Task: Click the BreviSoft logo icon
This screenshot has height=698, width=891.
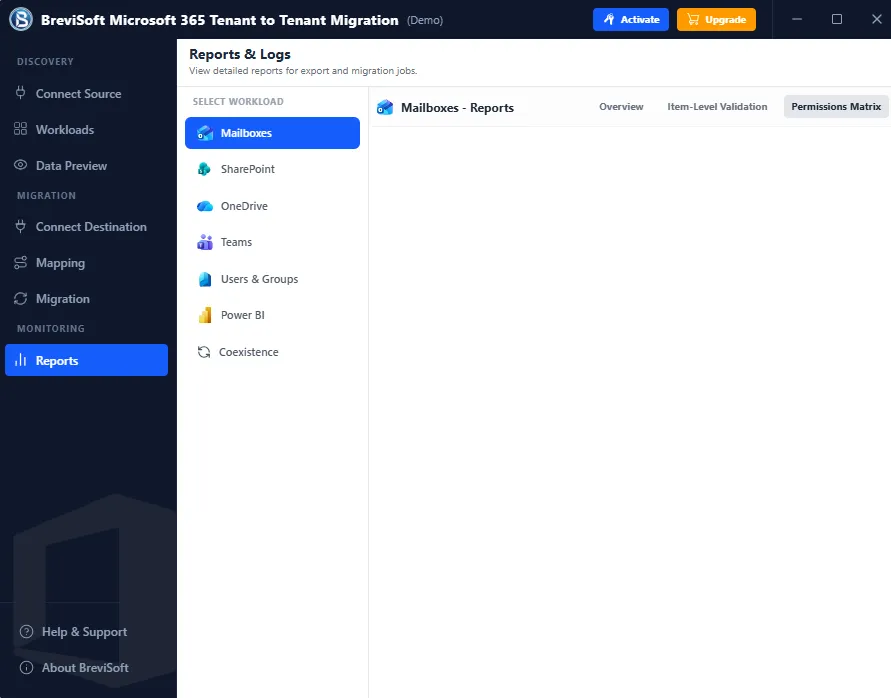Action: coord(21,19)
